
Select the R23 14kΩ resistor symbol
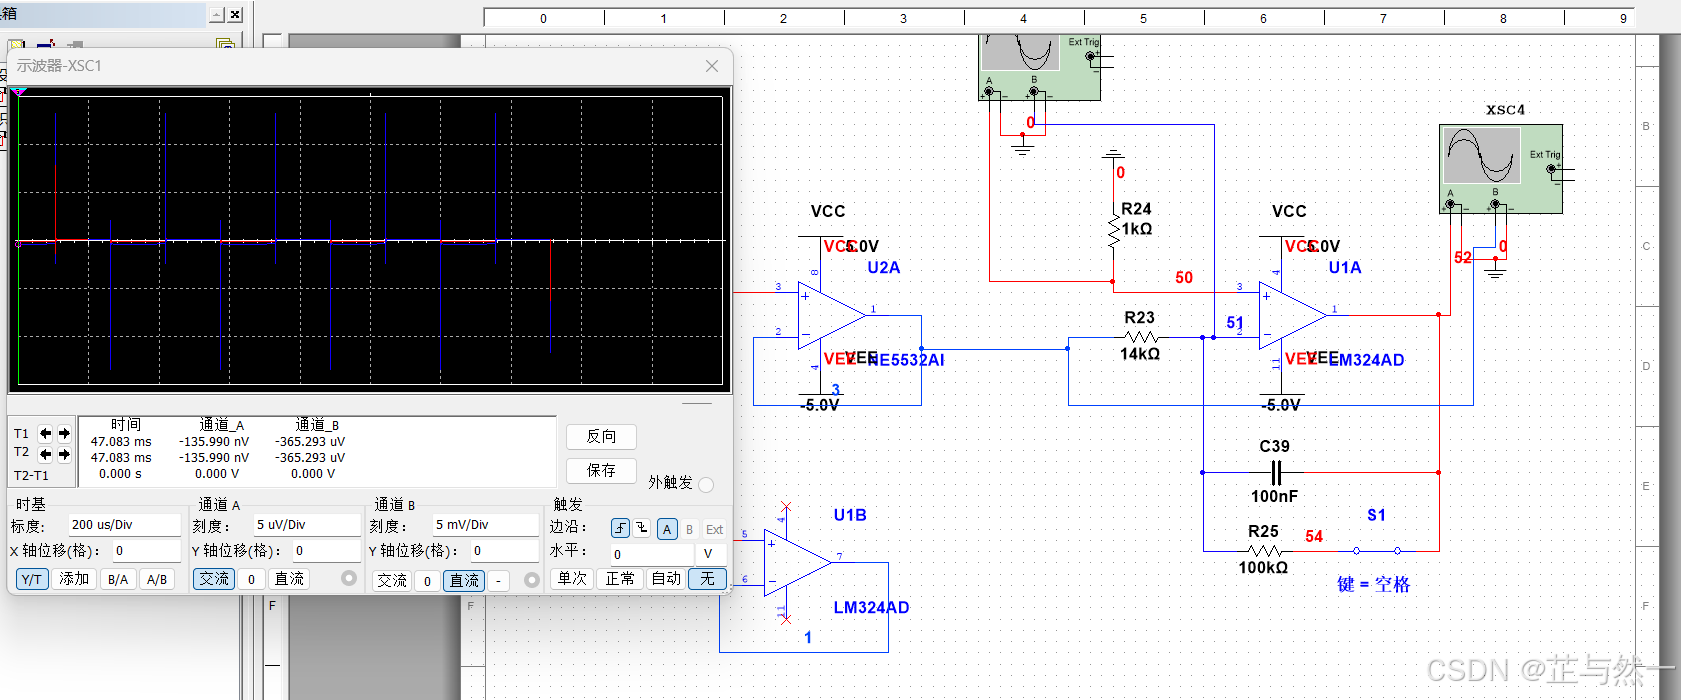pos(1140,338)
